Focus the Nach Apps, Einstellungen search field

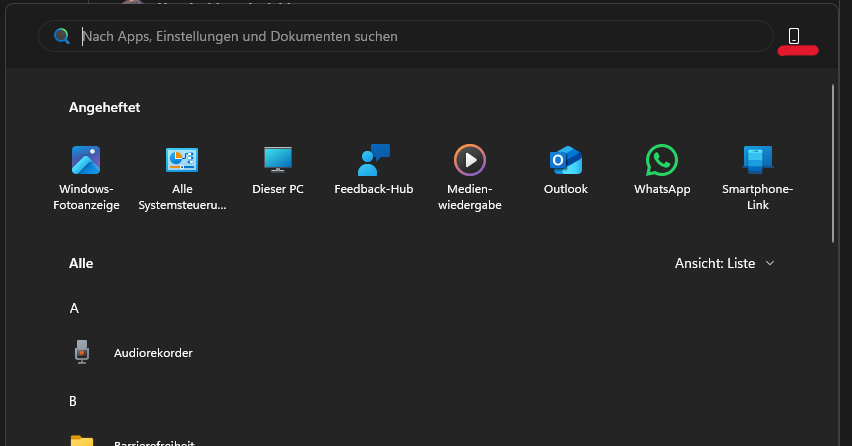[x=406, y=36]
